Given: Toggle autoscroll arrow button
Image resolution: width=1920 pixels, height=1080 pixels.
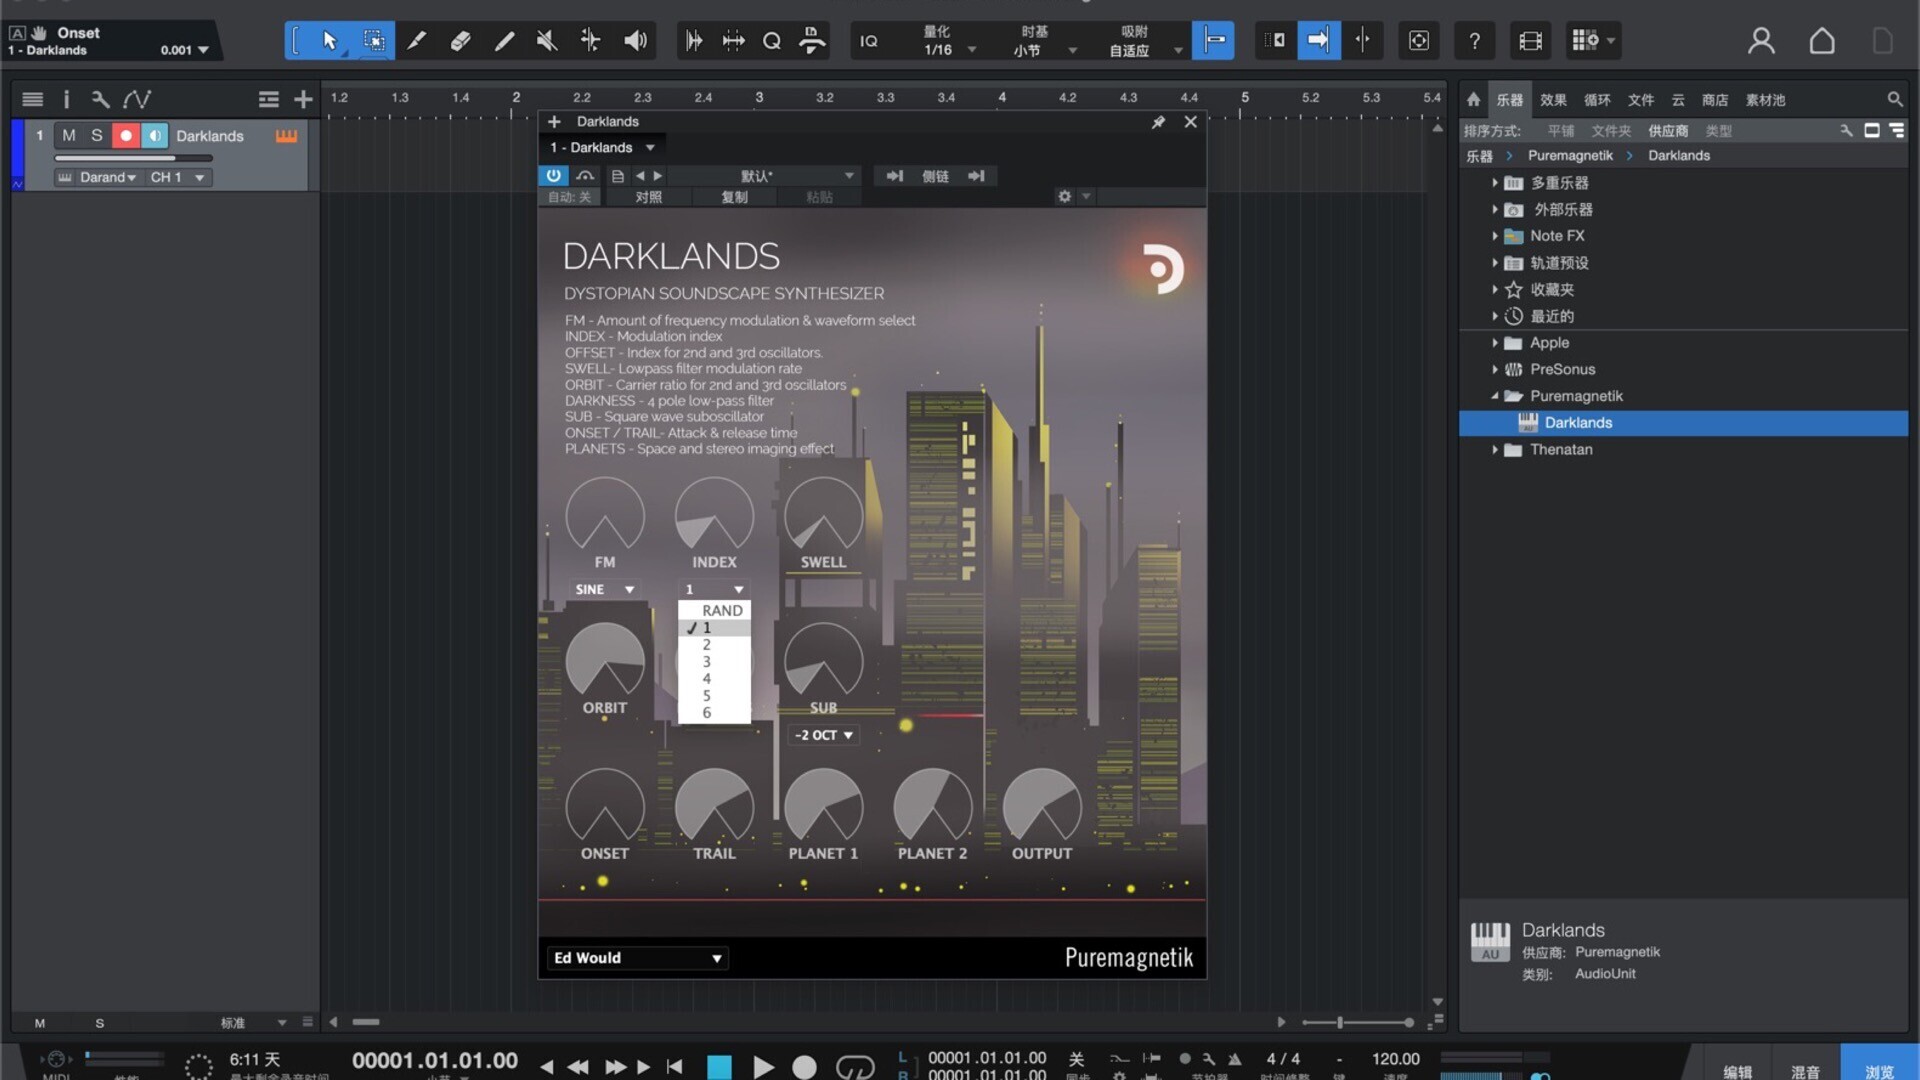Looking at the screenshot, I should tap(1318, 41).
